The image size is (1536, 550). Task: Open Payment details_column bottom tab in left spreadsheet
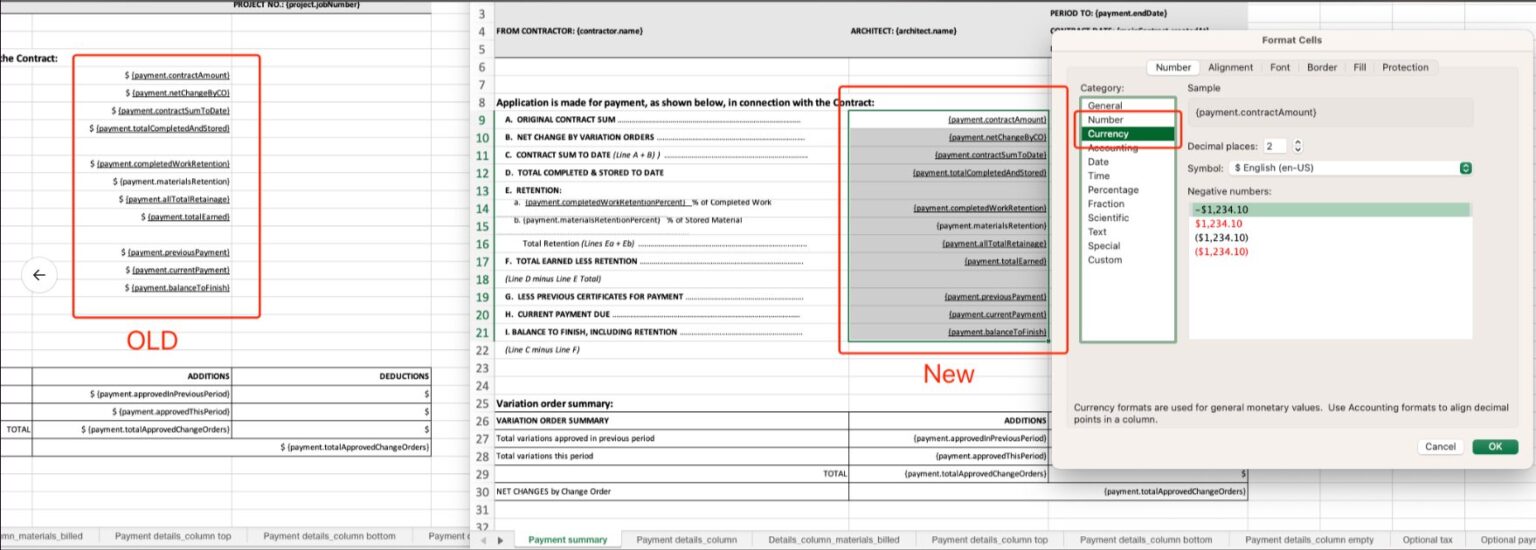[329, 536]
